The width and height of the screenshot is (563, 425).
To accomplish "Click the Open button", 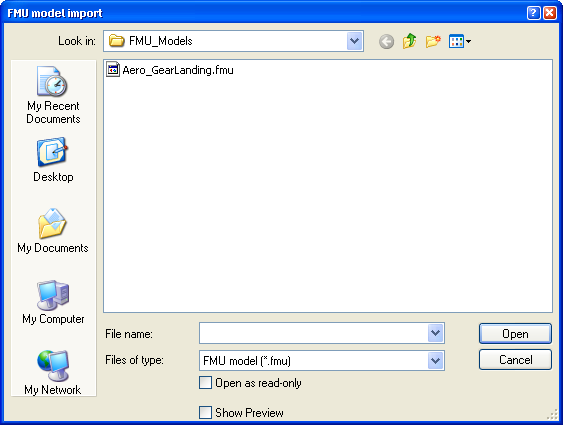I will tap(515, 333).
